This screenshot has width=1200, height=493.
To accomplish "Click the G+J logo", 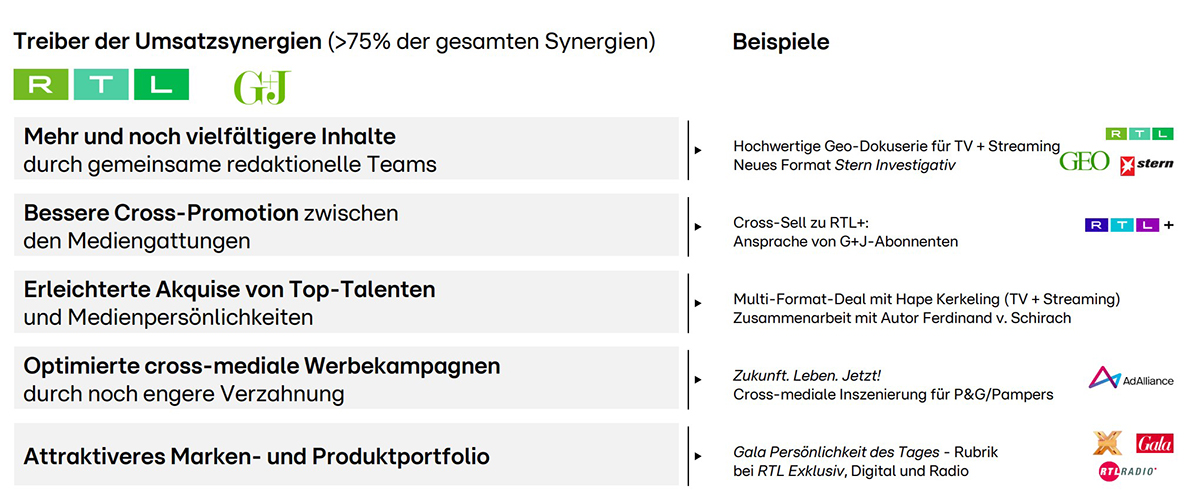I will [x=261, y=87].
